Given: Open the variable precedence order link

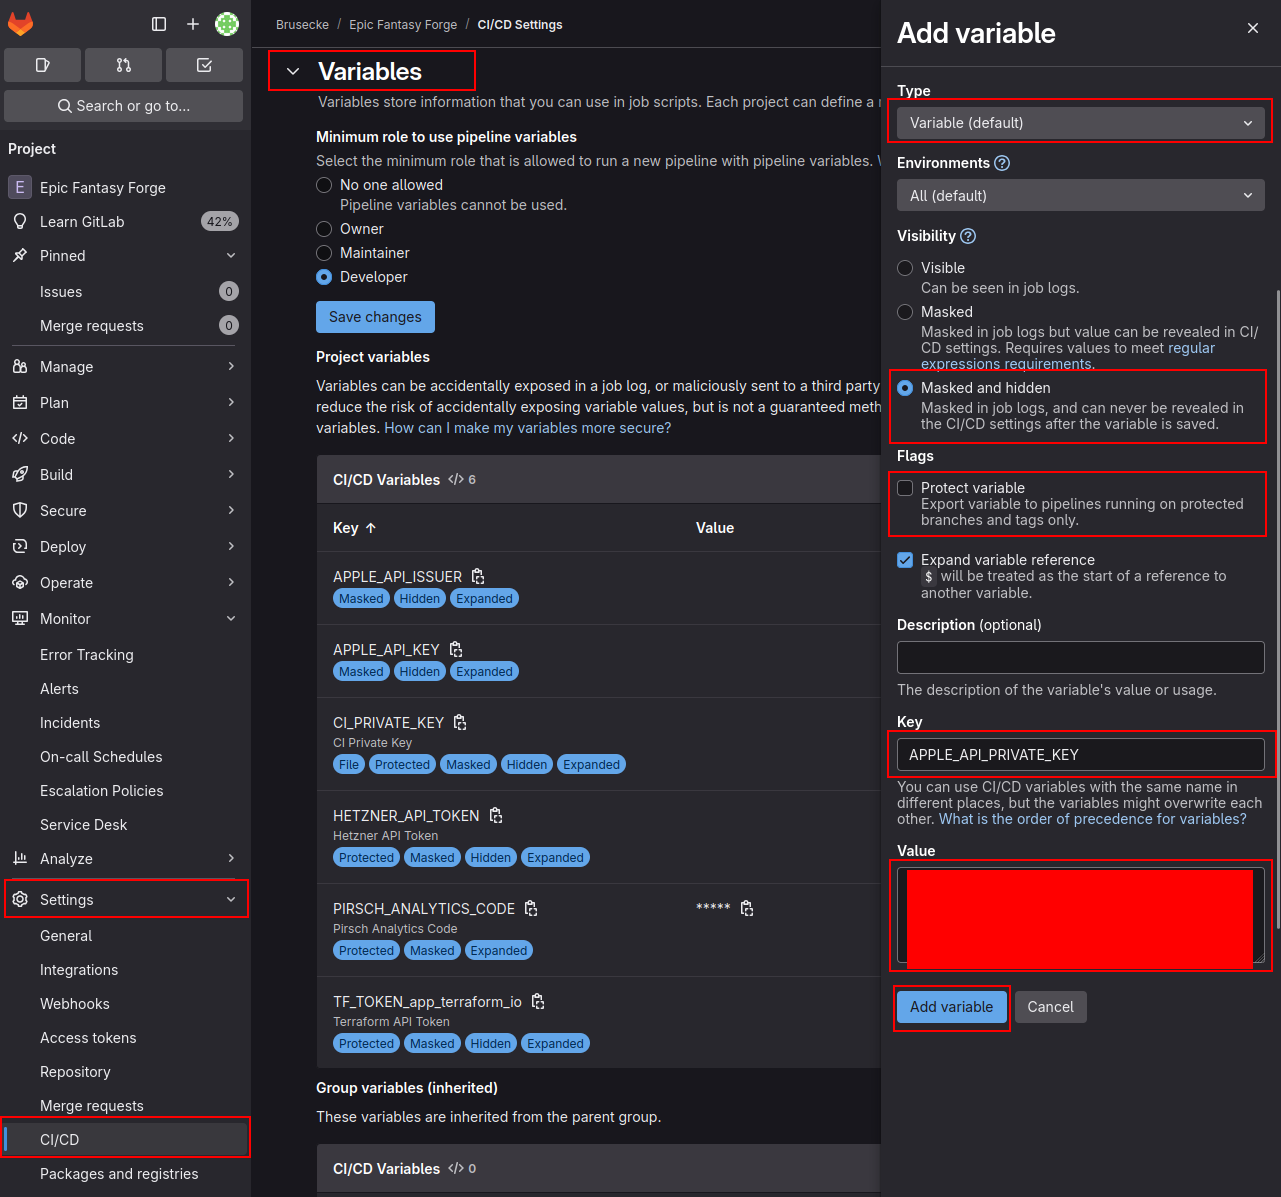Looking at the screenshot, I should (x=1093, y=819).
